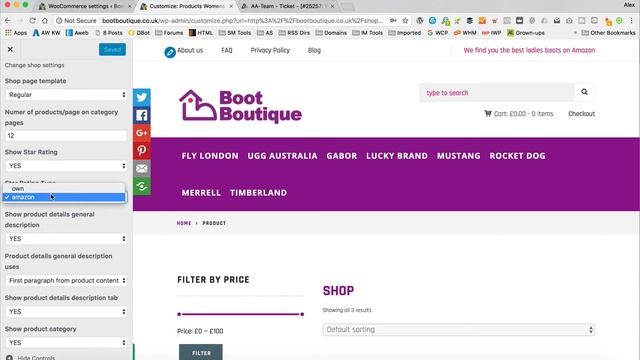Share the page via the email envelope icon
Image resolution: width=640 pixels, height=360 pixels.
point(142,169)
